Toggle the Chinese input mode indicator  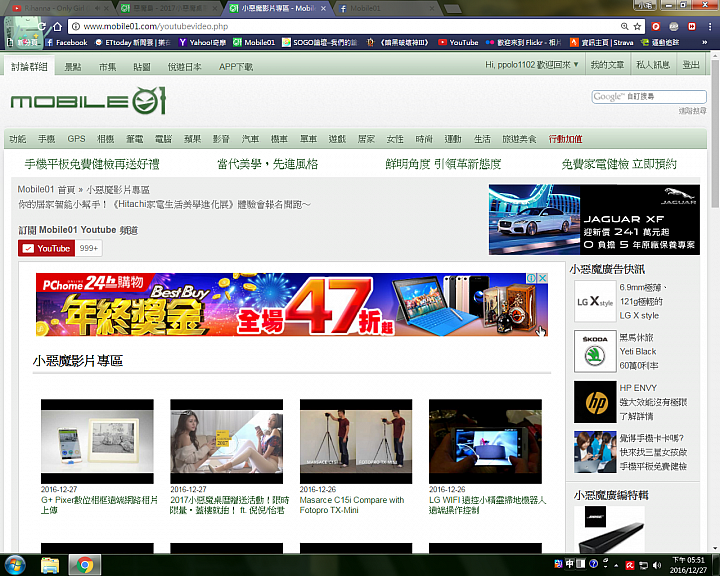click(569, 563)
